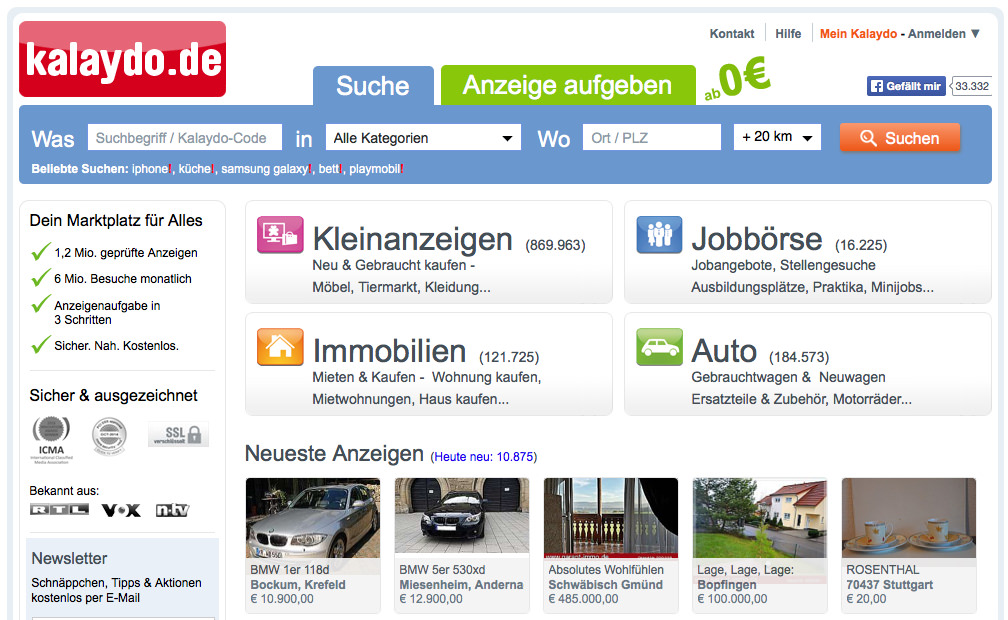This screenshot has width=1008, height=620.
Task: Select the popular search iphone
Action: click(x=150, y=169)
